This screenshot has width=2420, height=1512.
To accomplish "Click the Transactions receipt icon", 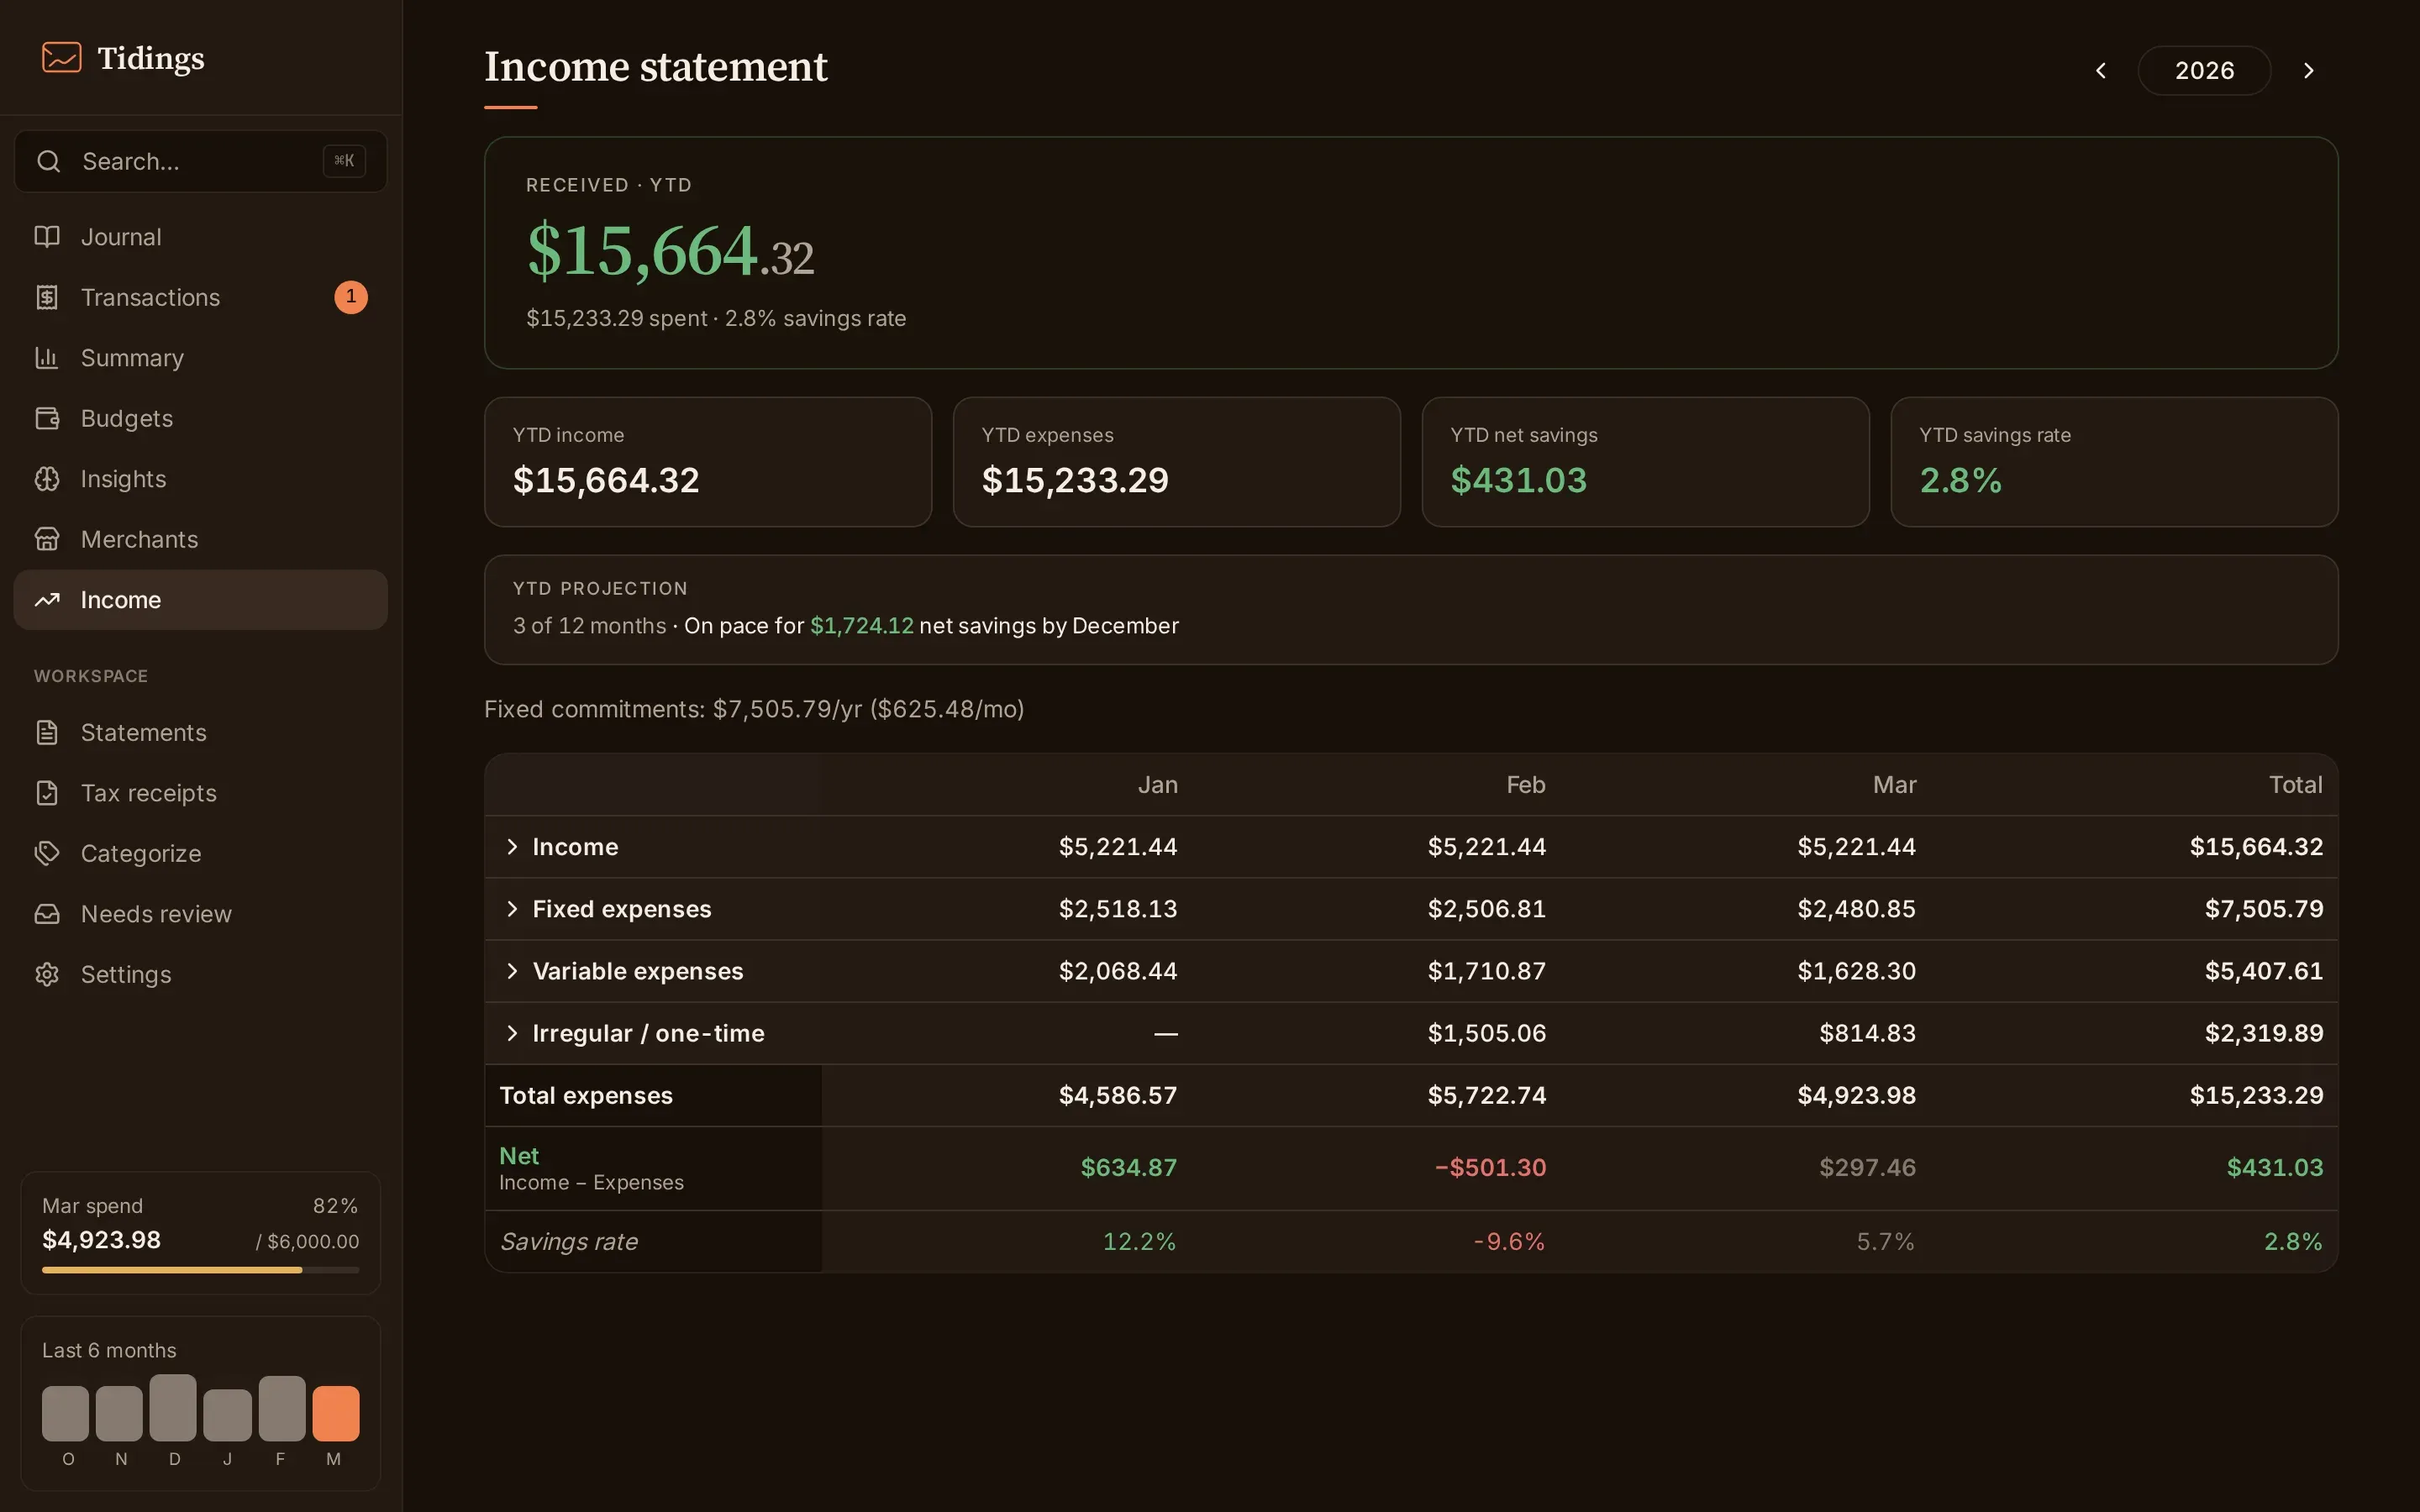I will pyautogui.click(x=47, y=297).
